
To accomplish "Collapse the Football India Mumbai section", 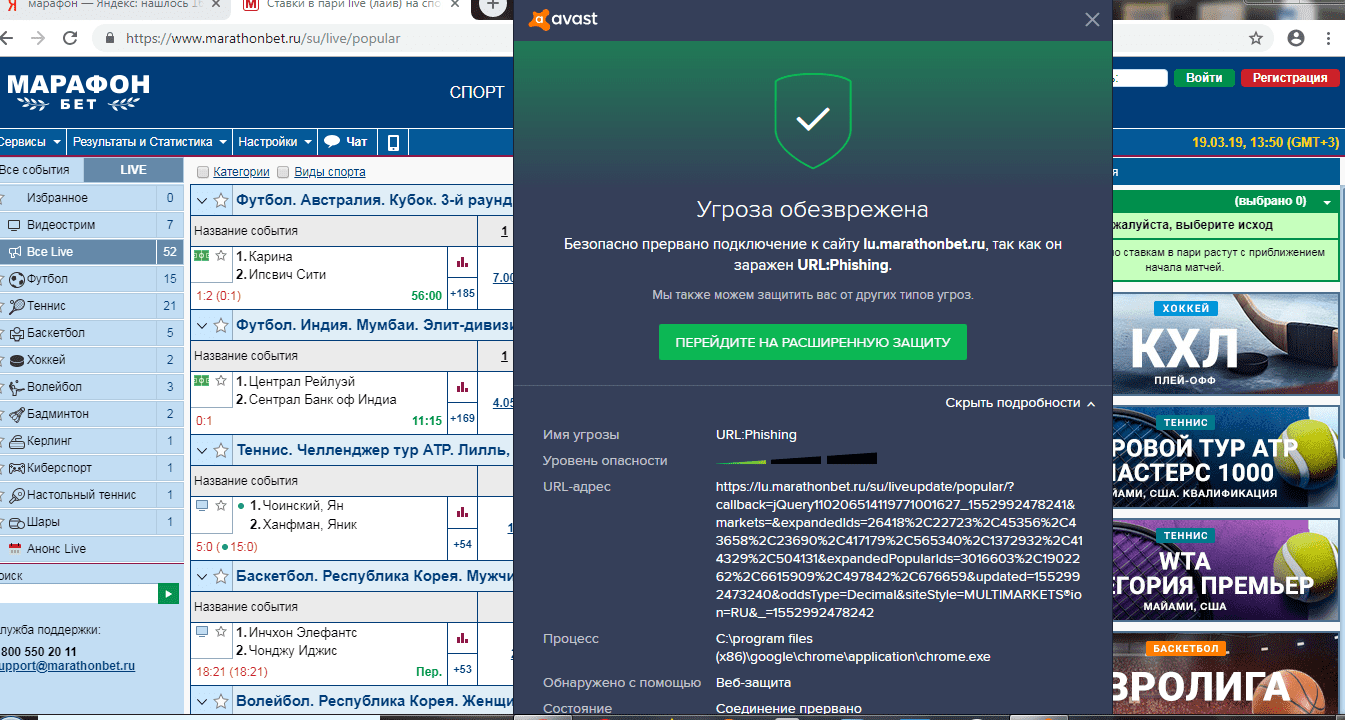I will pyautogui.click(x=200, y=325).
